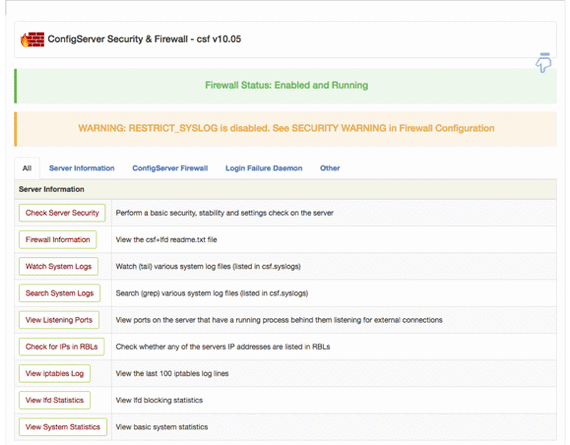The image size is (570, 445).
Task: Open the ConfigServer Firewall tab
Action: (x=170, y=168)
